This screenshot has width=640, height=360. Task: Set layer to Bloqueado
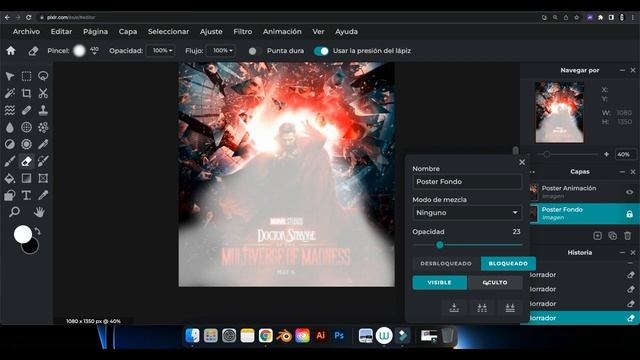508,264
